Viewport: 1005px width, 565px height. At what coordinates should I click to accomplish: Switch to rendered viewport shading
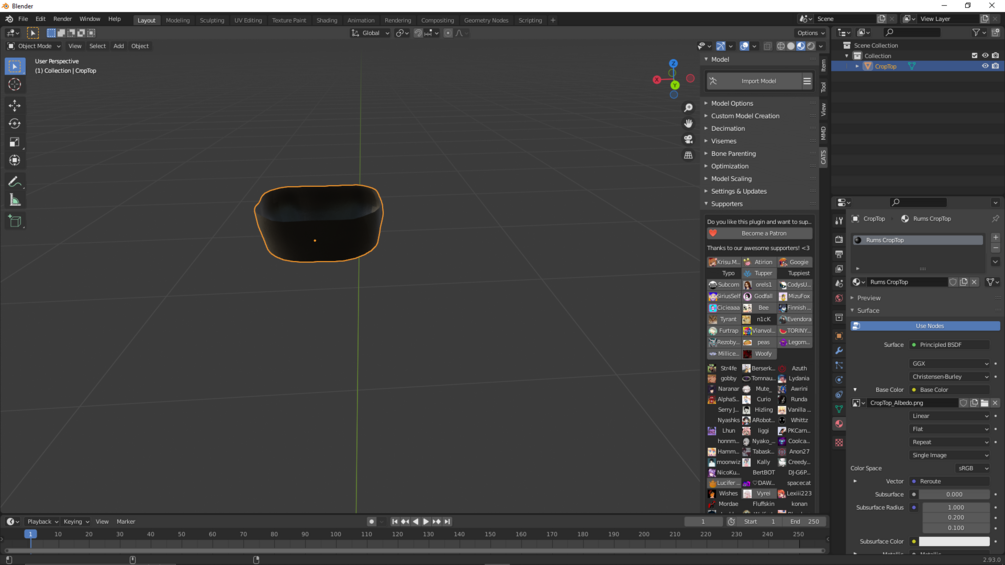click(x=811, y=46)
